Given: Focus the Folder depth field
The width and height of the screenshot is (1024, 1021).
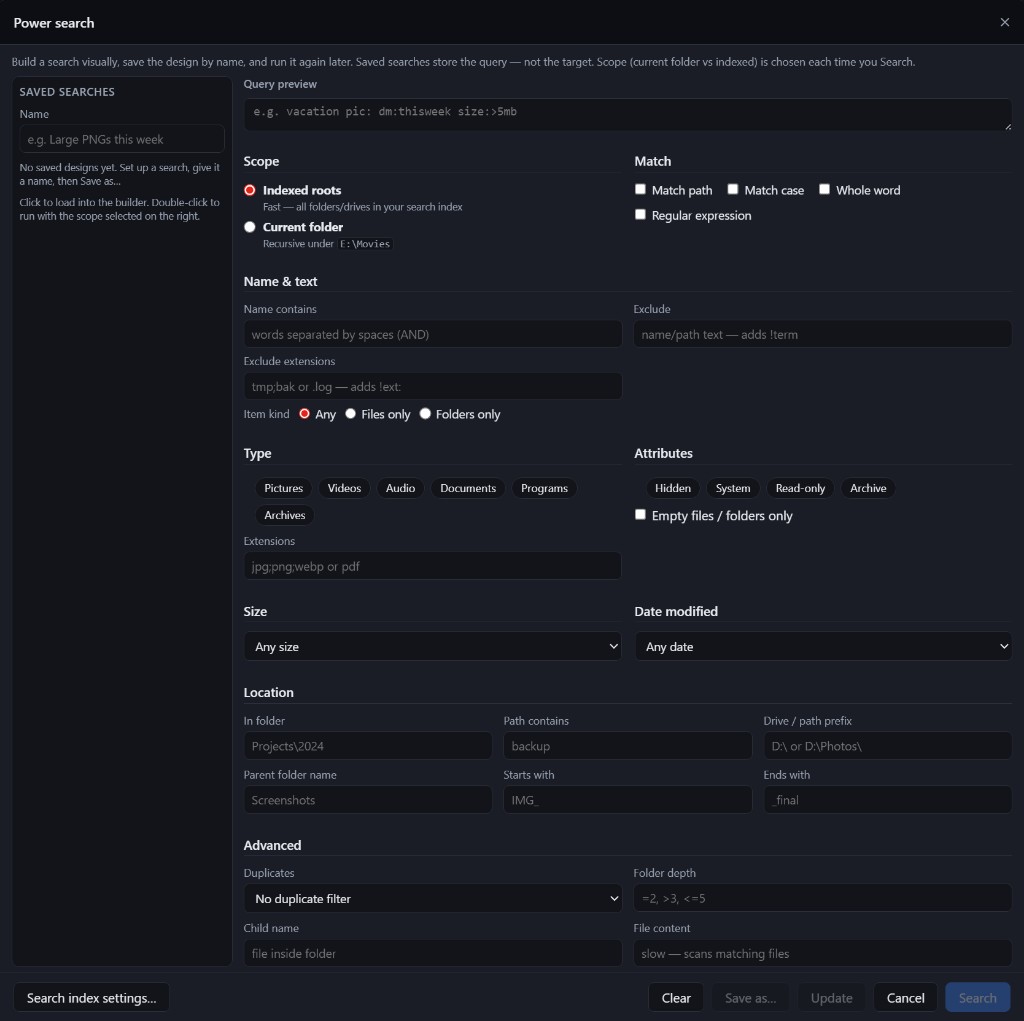Looking at the screenshot, I should [822, 898].
